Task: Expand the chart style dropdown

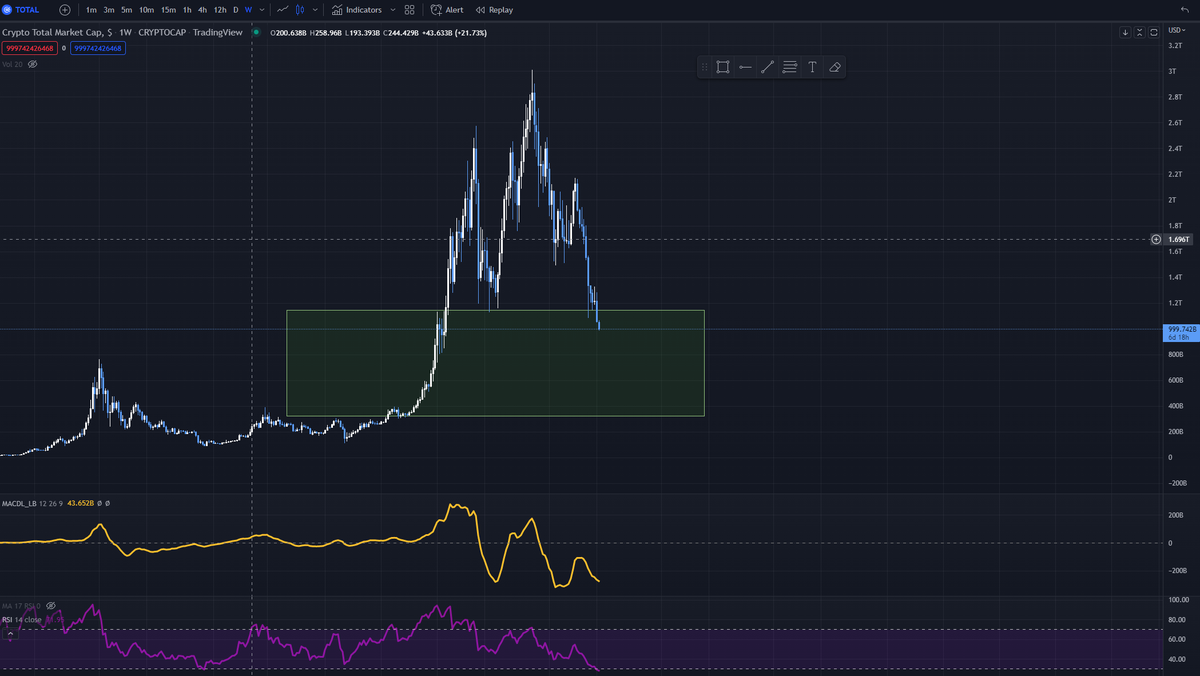Action: coord(315,9)
